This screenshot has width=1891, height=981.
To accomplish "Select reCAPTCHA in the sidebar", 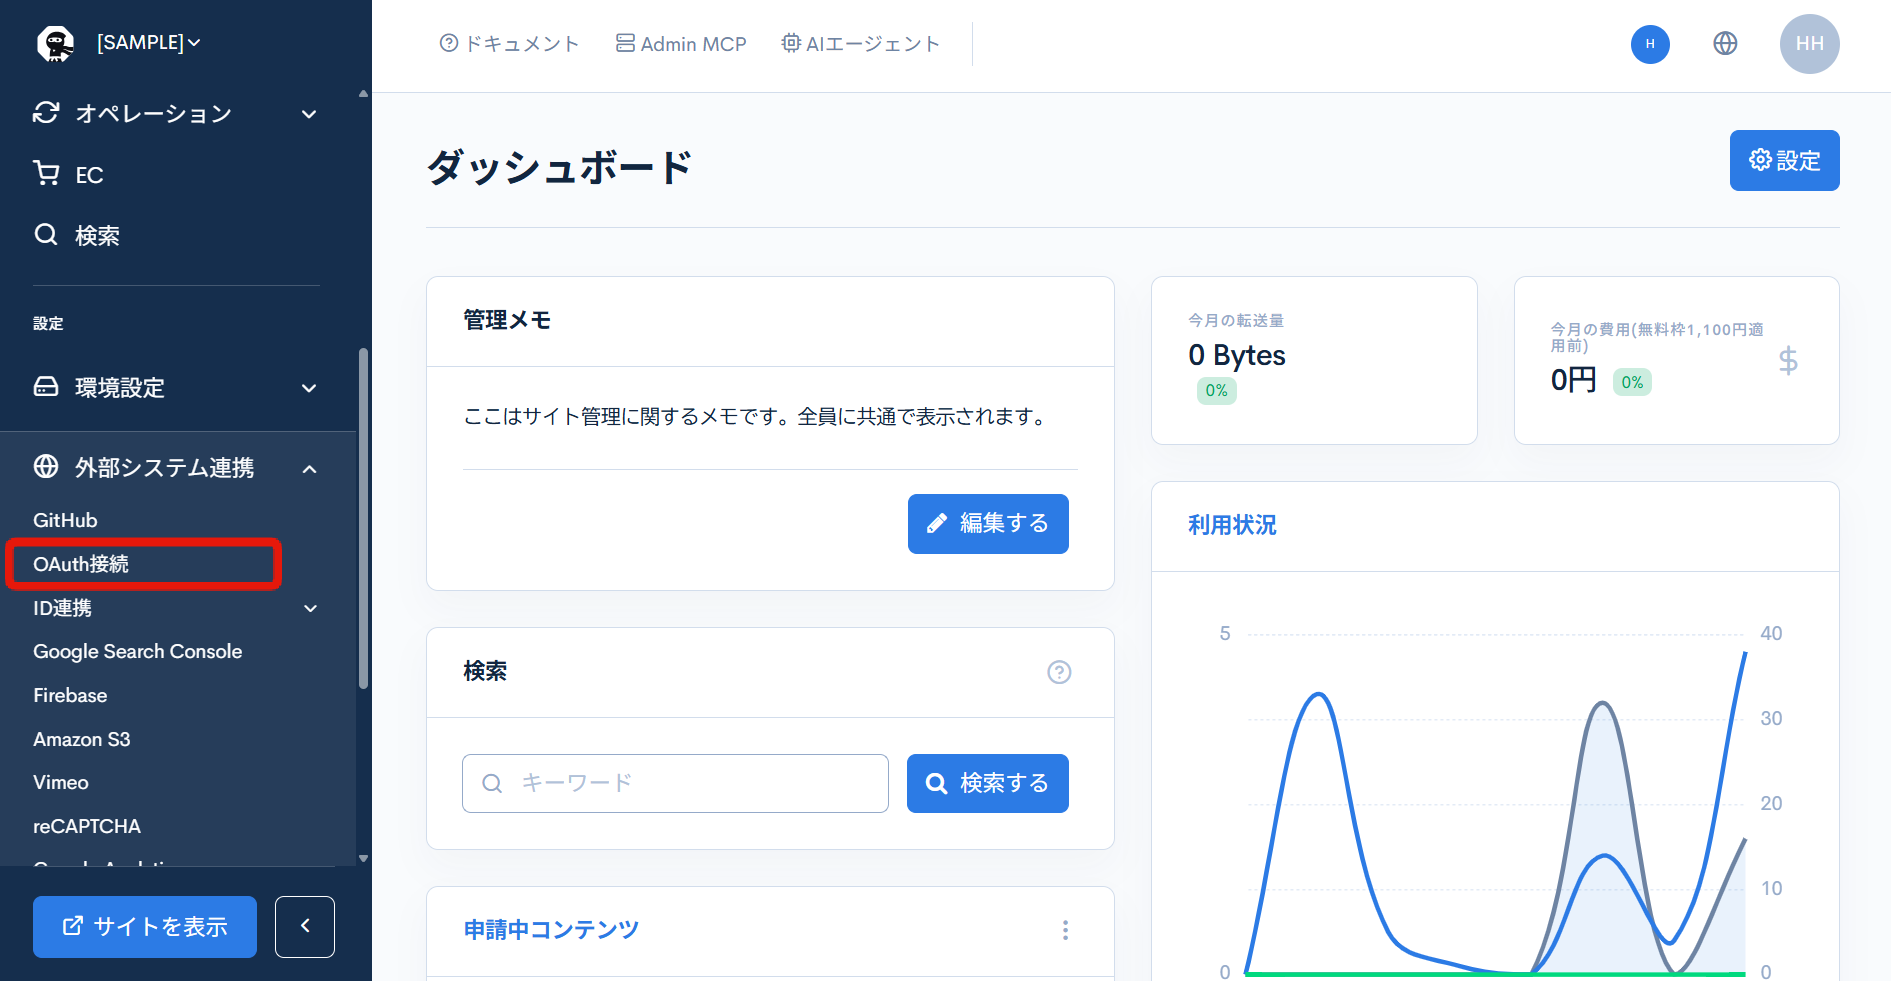I will click(87, 826).
